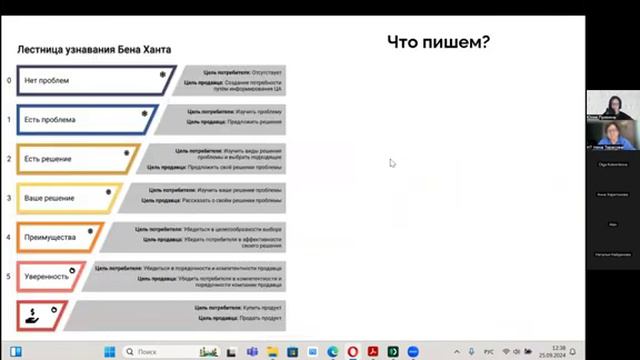Open File Explorer from the taskbar
Screen dimensions: 640x360
[x=272, y=351]
